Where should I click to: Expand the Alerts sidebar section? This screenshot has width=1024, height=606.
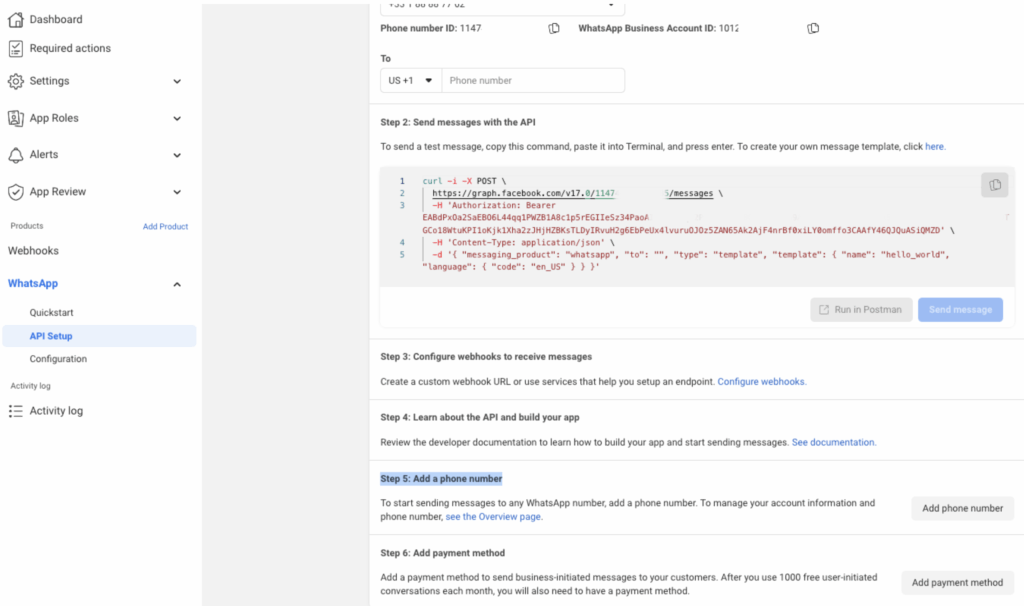coord(177,155)
